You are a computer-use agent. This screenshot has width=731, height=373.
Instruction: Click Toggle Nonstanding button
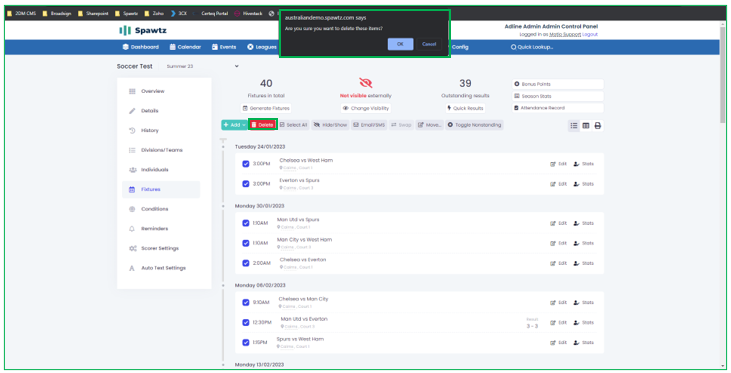coord(474,124)
